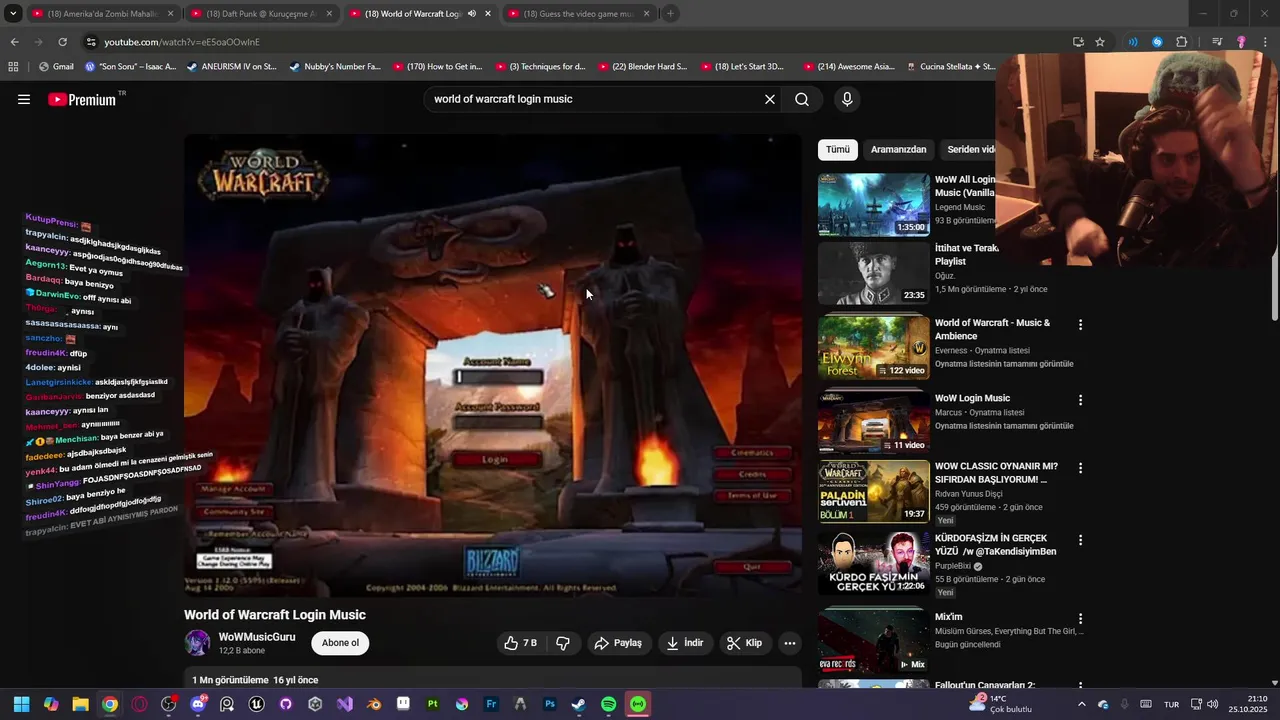This screenshot has height=720, width=1280.
Task: Clear the search box with the X
Action: coord(770,99)
